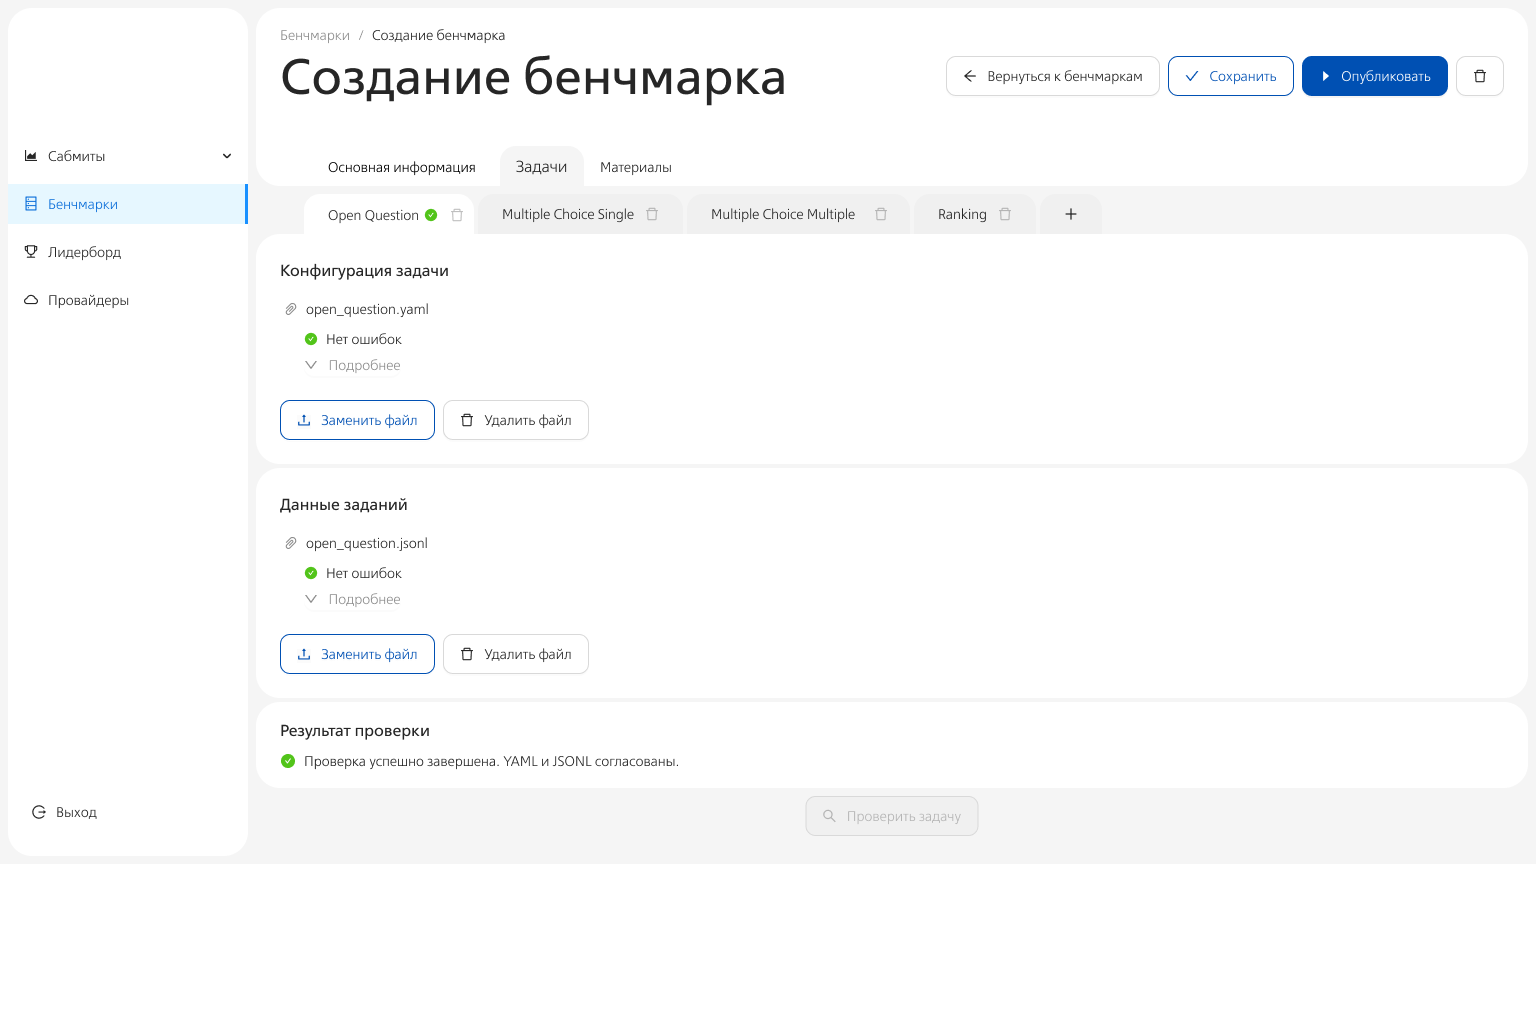This screenshot has width=1536, height=1016.
Task: Click Бенчмарки breadcrumb link
Action: pyautogui.click(x=315, y=35)
